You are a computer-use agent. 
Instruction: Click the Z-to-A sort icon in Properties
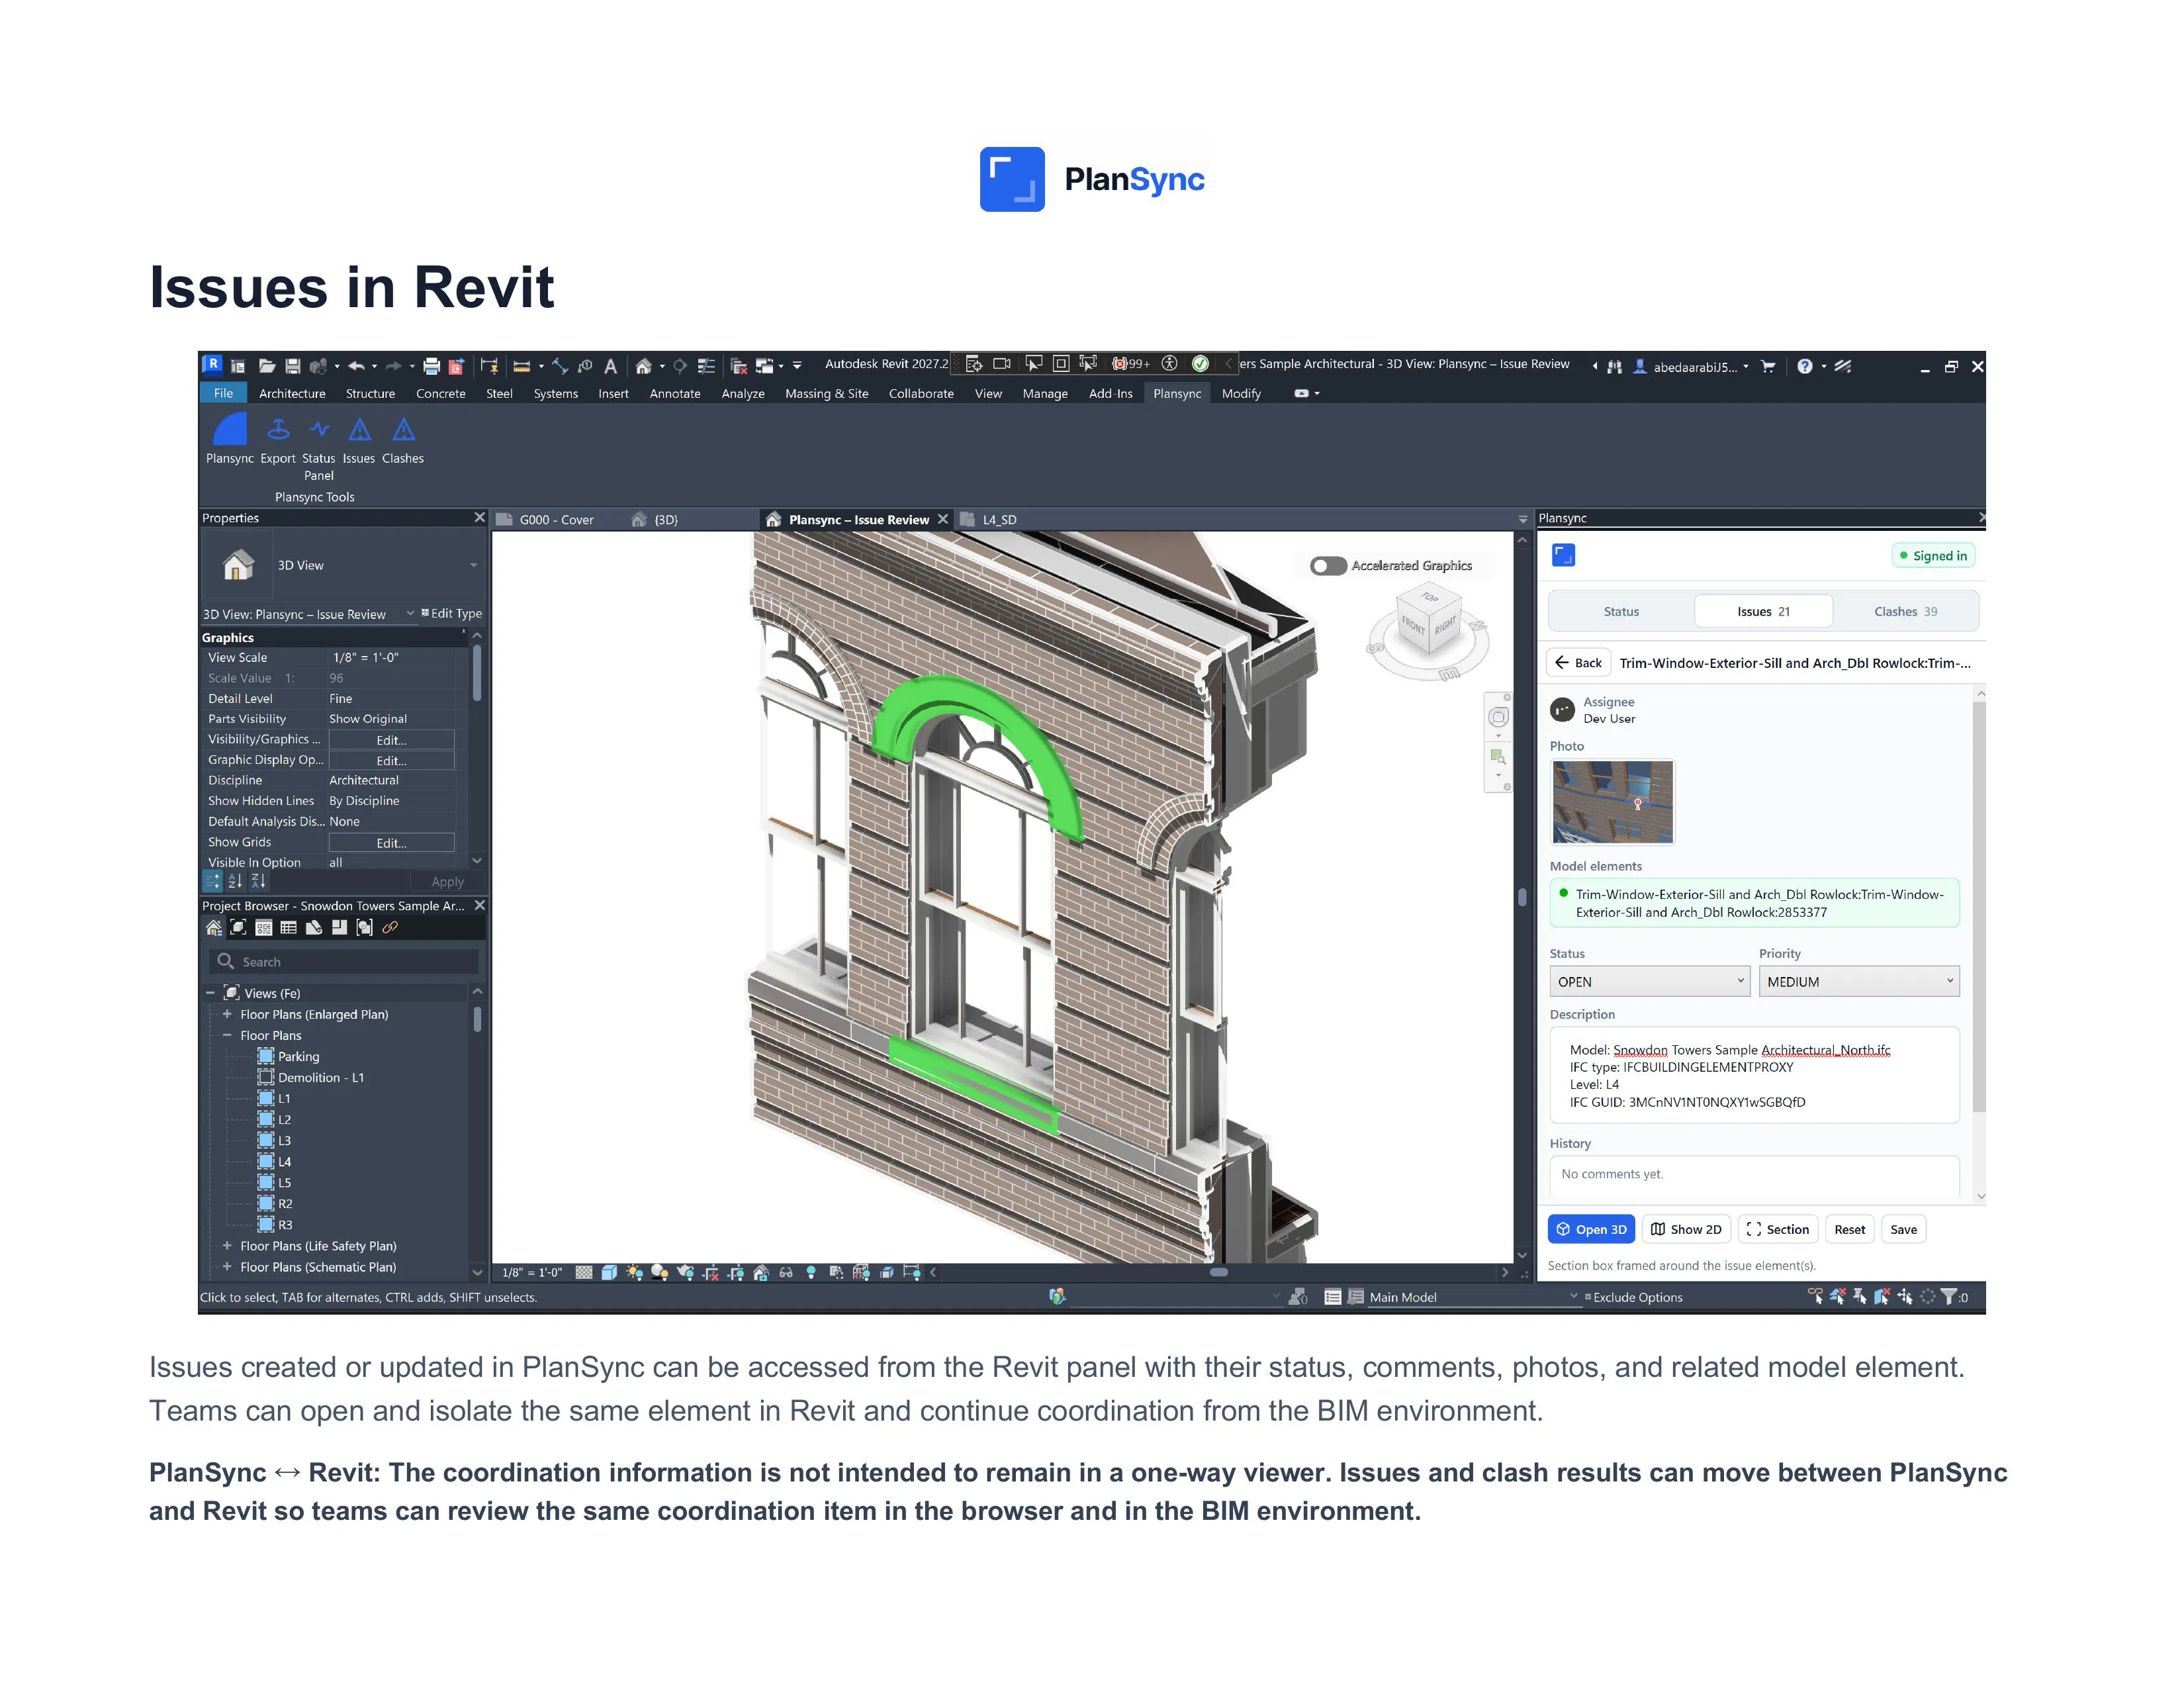pyautogui.click(x=258, y=881)
